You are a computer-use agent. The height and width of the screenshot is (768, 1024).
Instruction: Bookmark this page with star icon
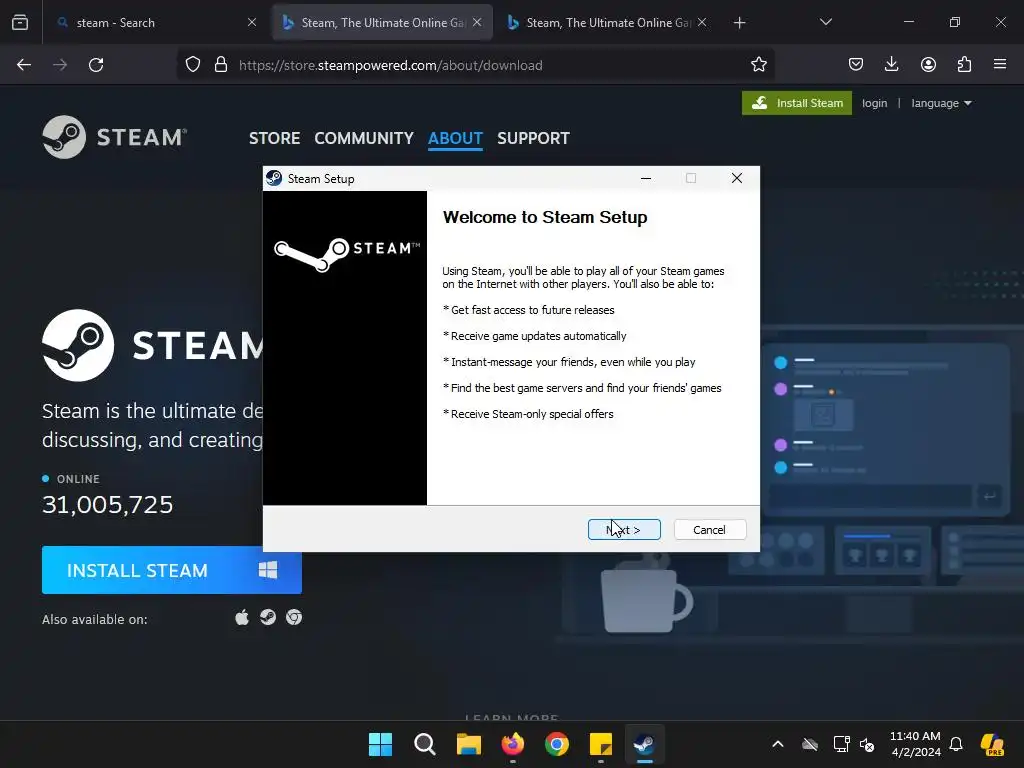[758, 65]
